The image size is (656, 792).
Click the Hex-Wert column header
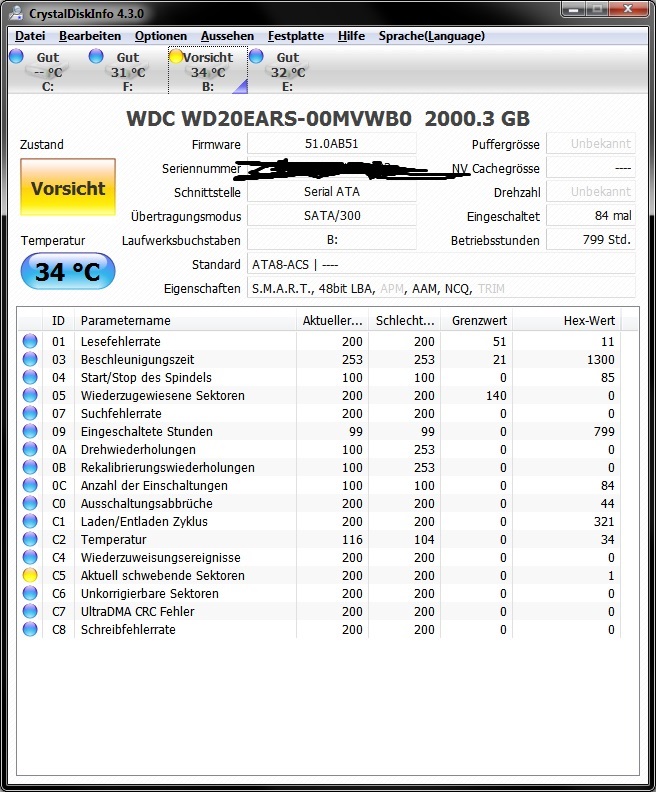click(x=567, y=321)
